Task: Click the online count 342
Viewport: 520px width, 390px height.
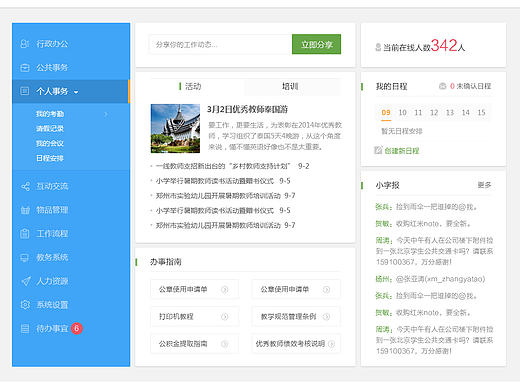Action: 444,45
